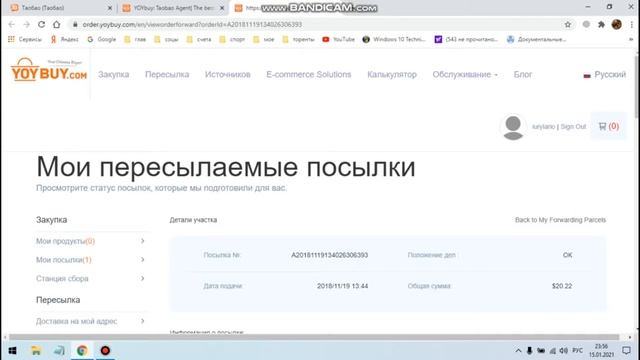The height and width of the screenshot is (360, 640).
Task: Click the Sign Out link
Action: pyautogui.click(x=573, y=127)
